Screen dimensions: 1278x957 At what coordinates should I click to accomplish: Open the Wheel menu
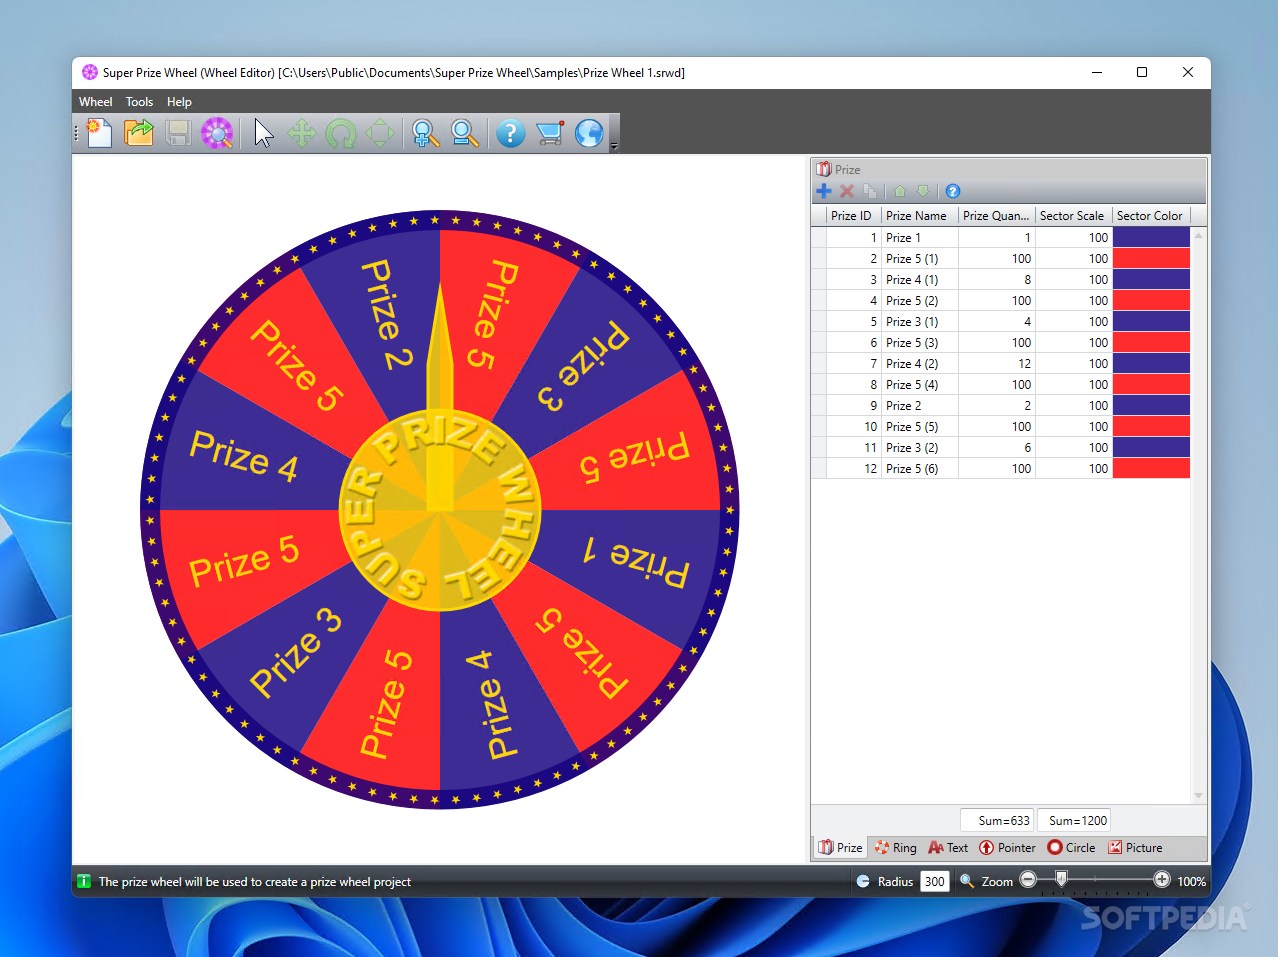pos(96,102)
